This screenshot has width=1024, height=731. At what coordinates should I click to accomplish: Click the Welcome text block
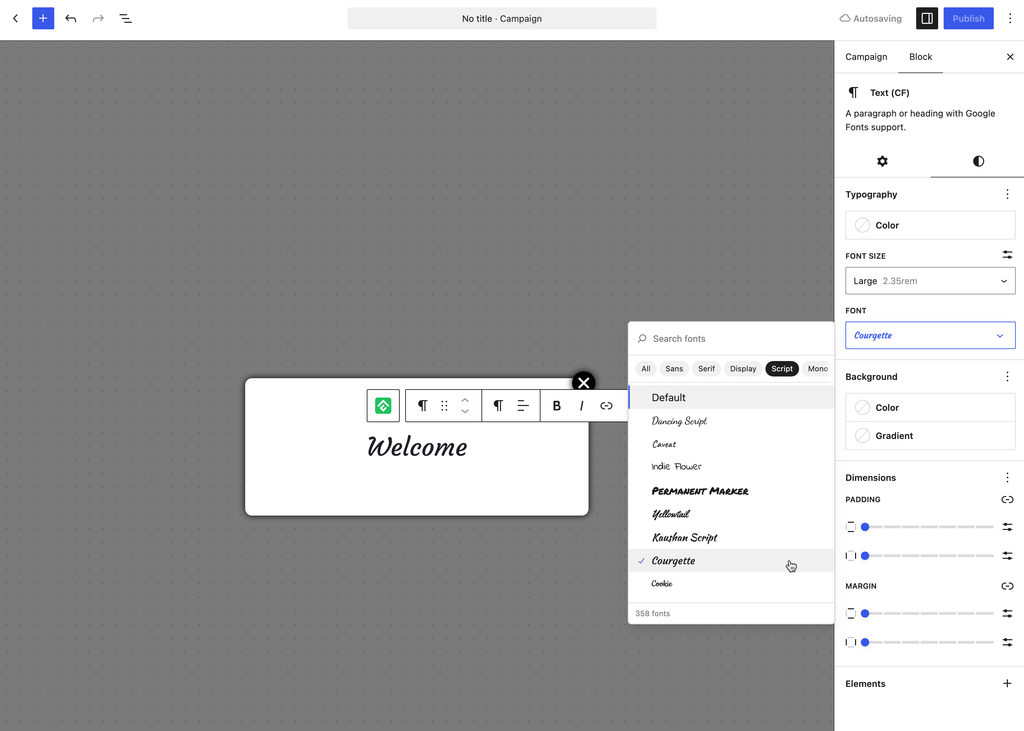point(417,447)
